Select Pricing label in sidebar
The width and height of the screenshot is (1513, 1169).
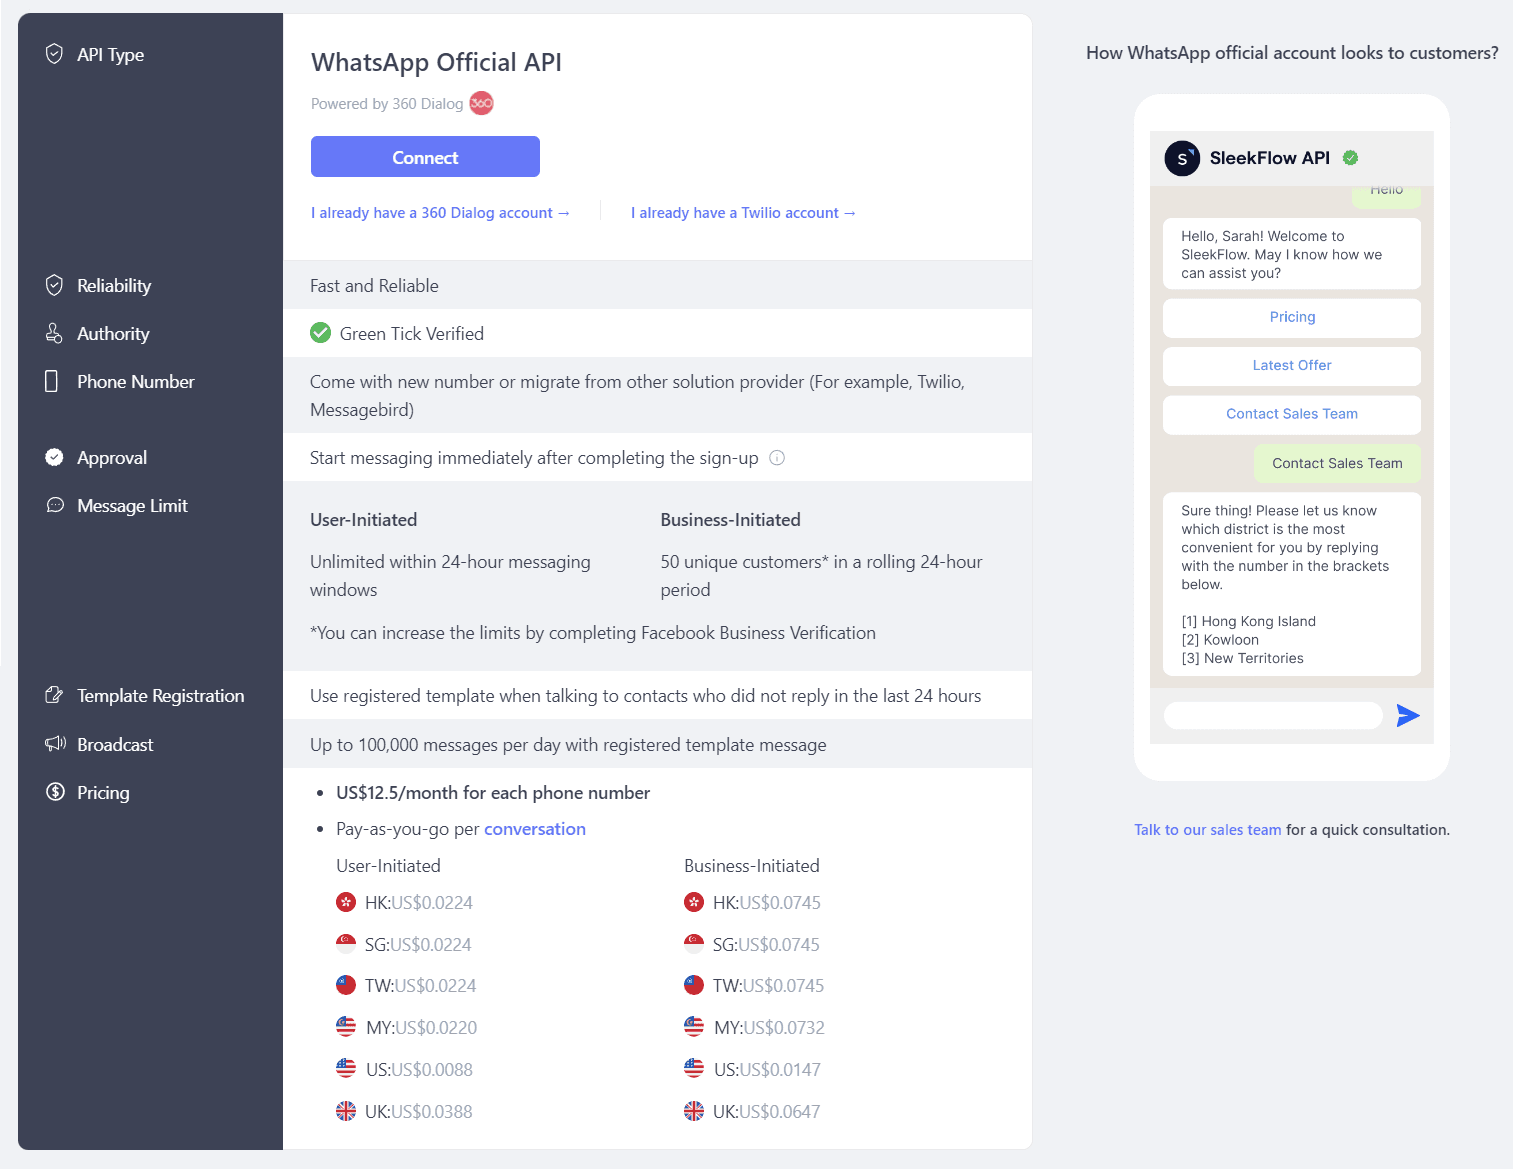click(x=103, y=792)
